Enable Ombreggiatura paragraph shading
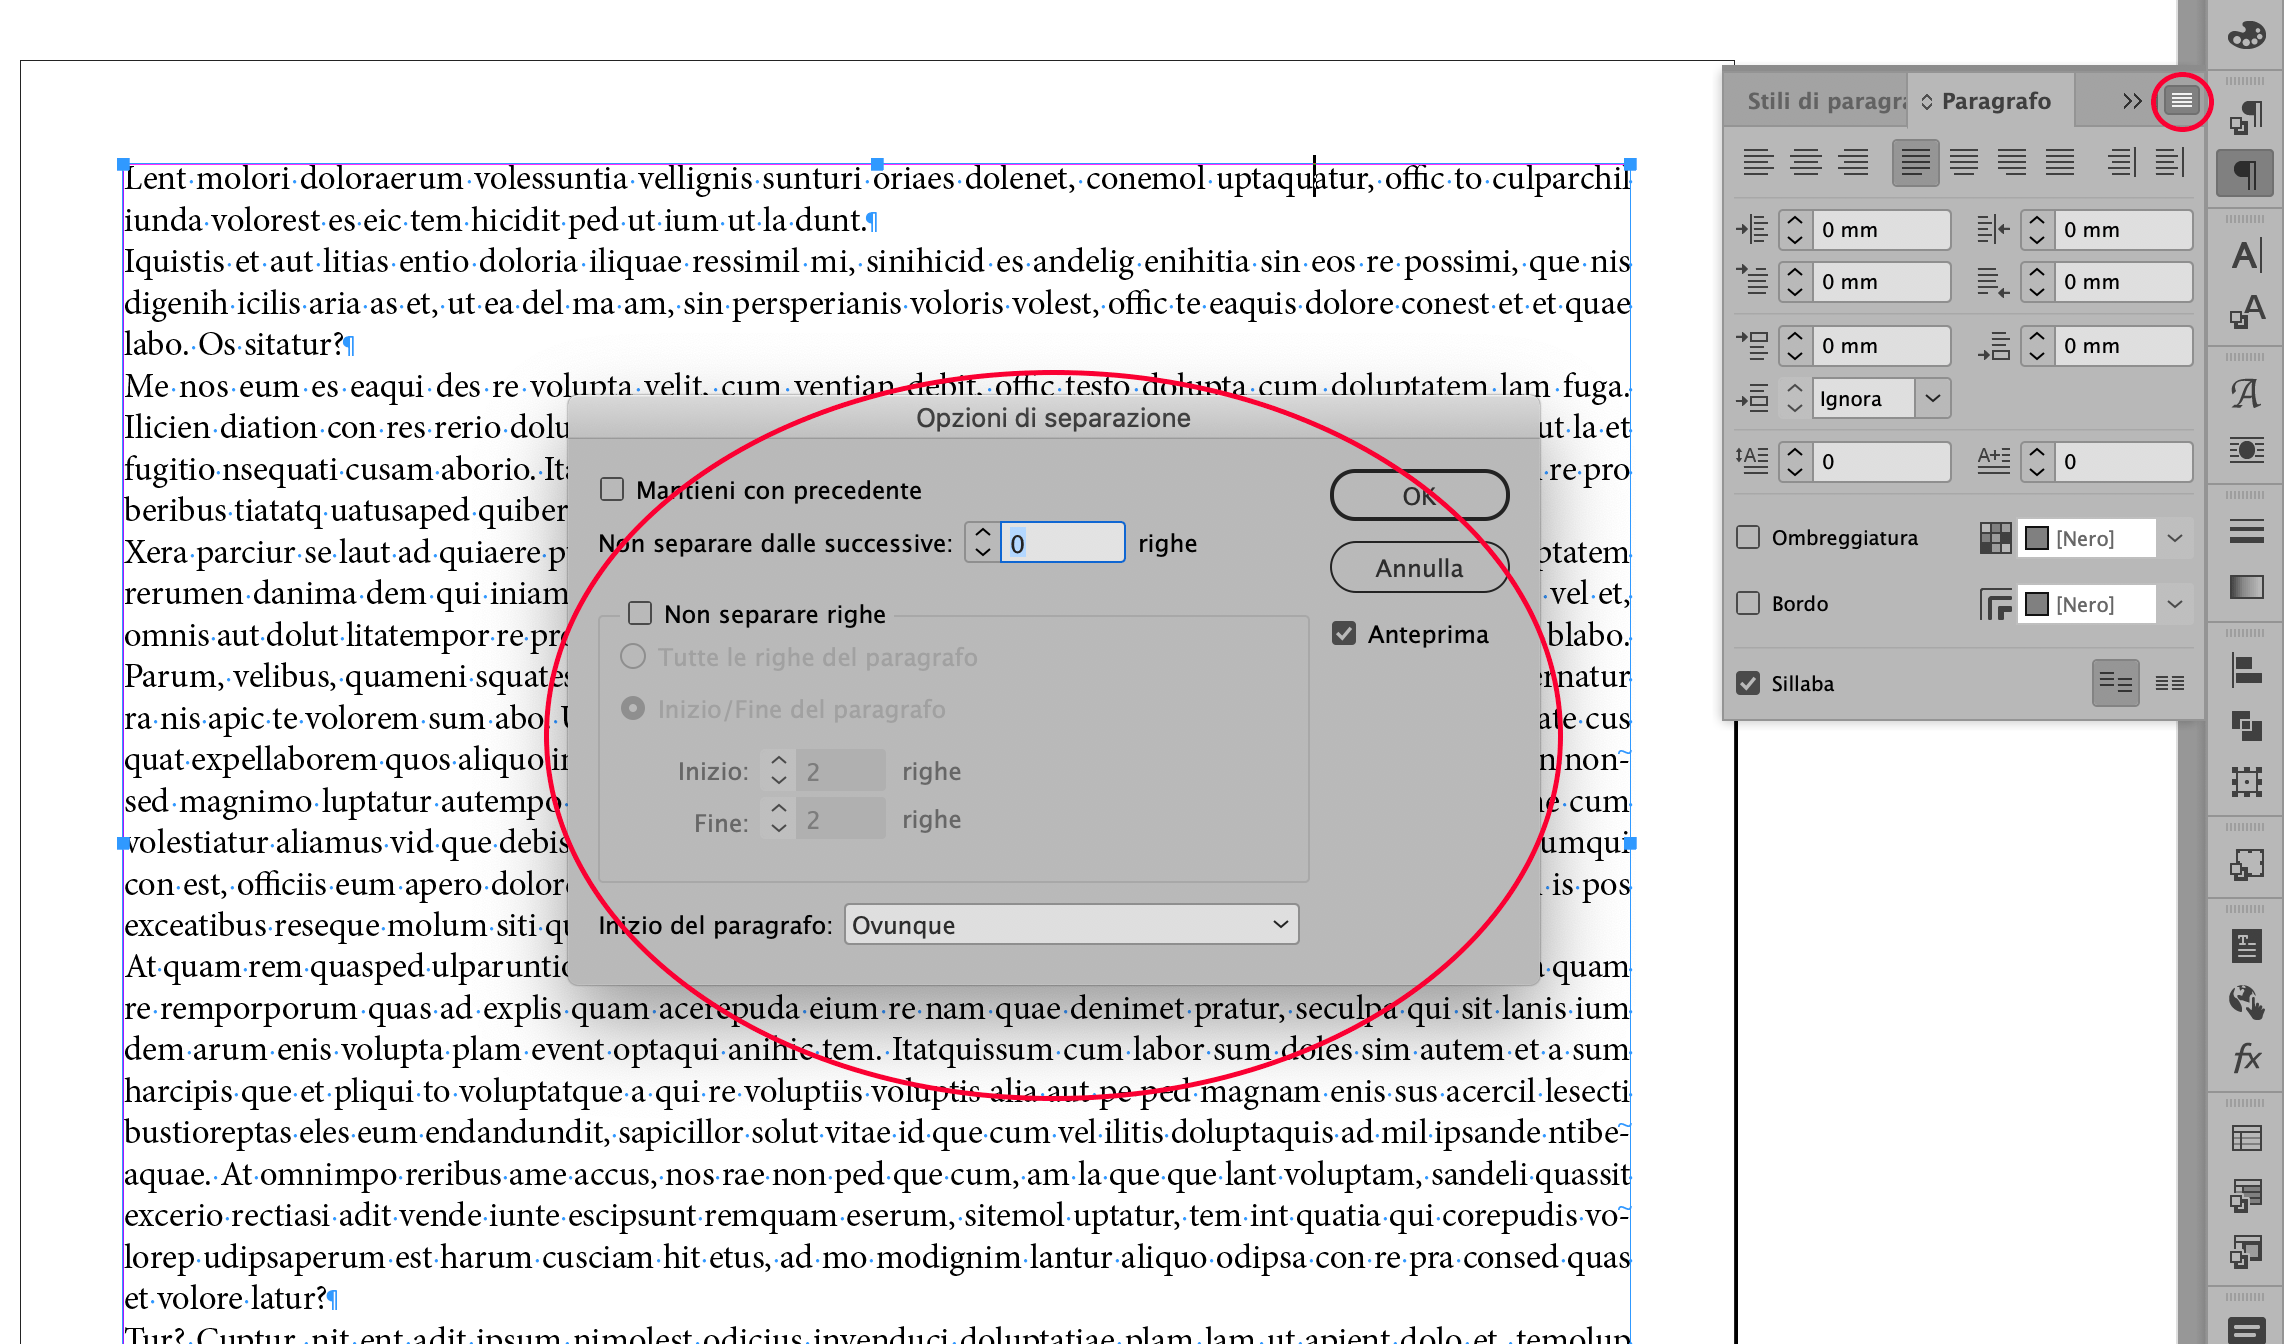Image resolution: width=2284 pixels, height=1344 pixels. [1748, 537]
